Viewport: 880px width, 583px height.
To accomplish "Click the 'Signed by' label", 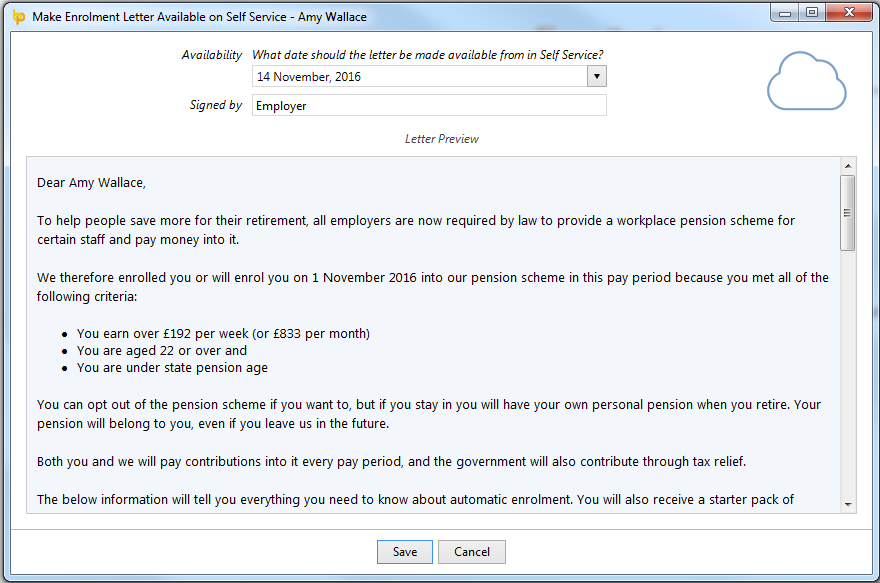I will (215, 105).
